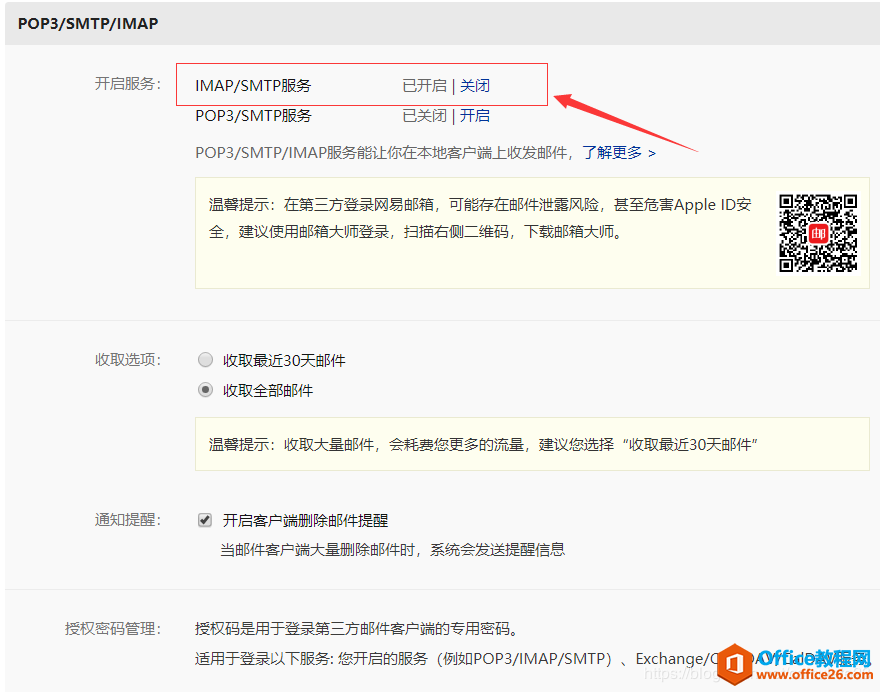880x692 pixels.
Task: Click the 第三方登录网易邮箱 warning tip text
Action: coord(480,218)
